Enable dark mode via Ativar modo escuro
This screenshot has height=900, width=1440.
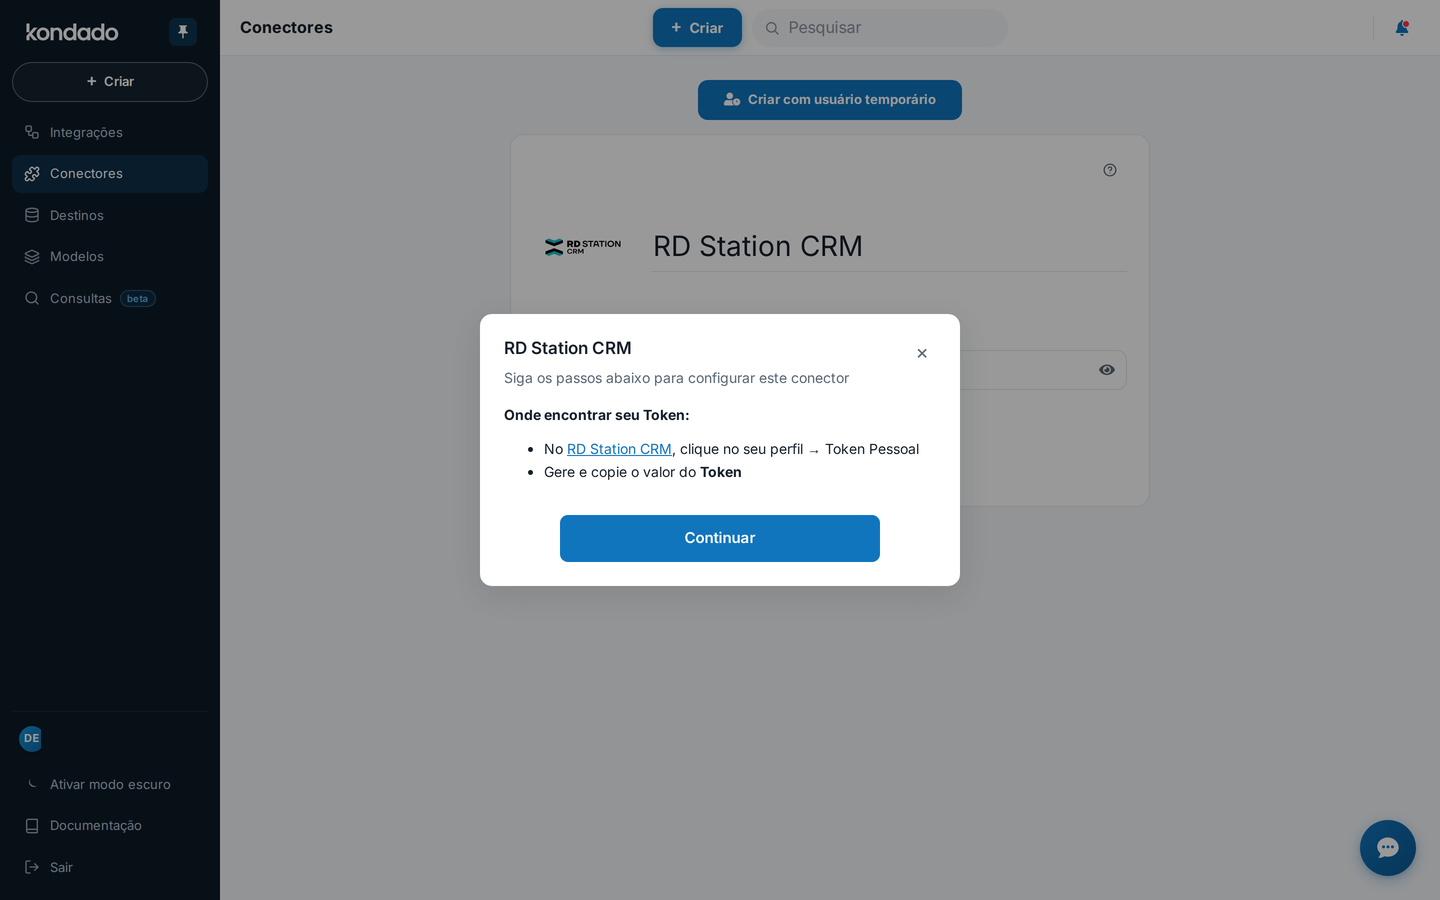[110, 784]
